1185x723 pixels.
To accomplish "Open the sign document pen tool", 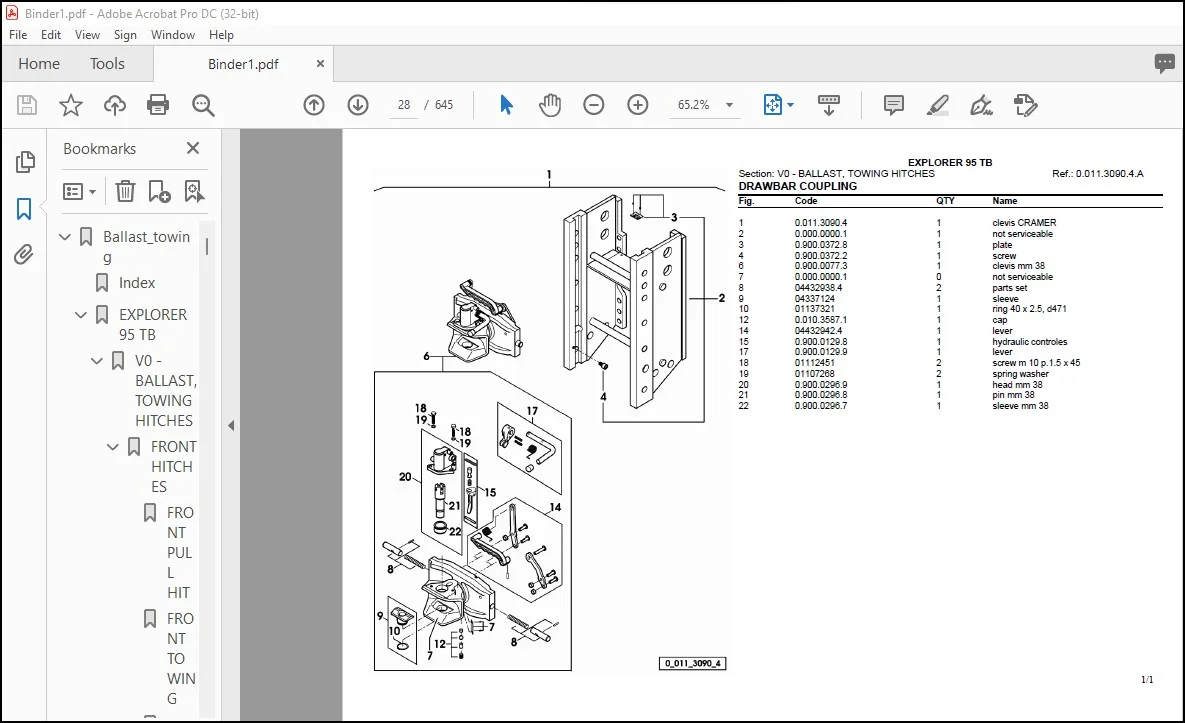I will point(982,105).
